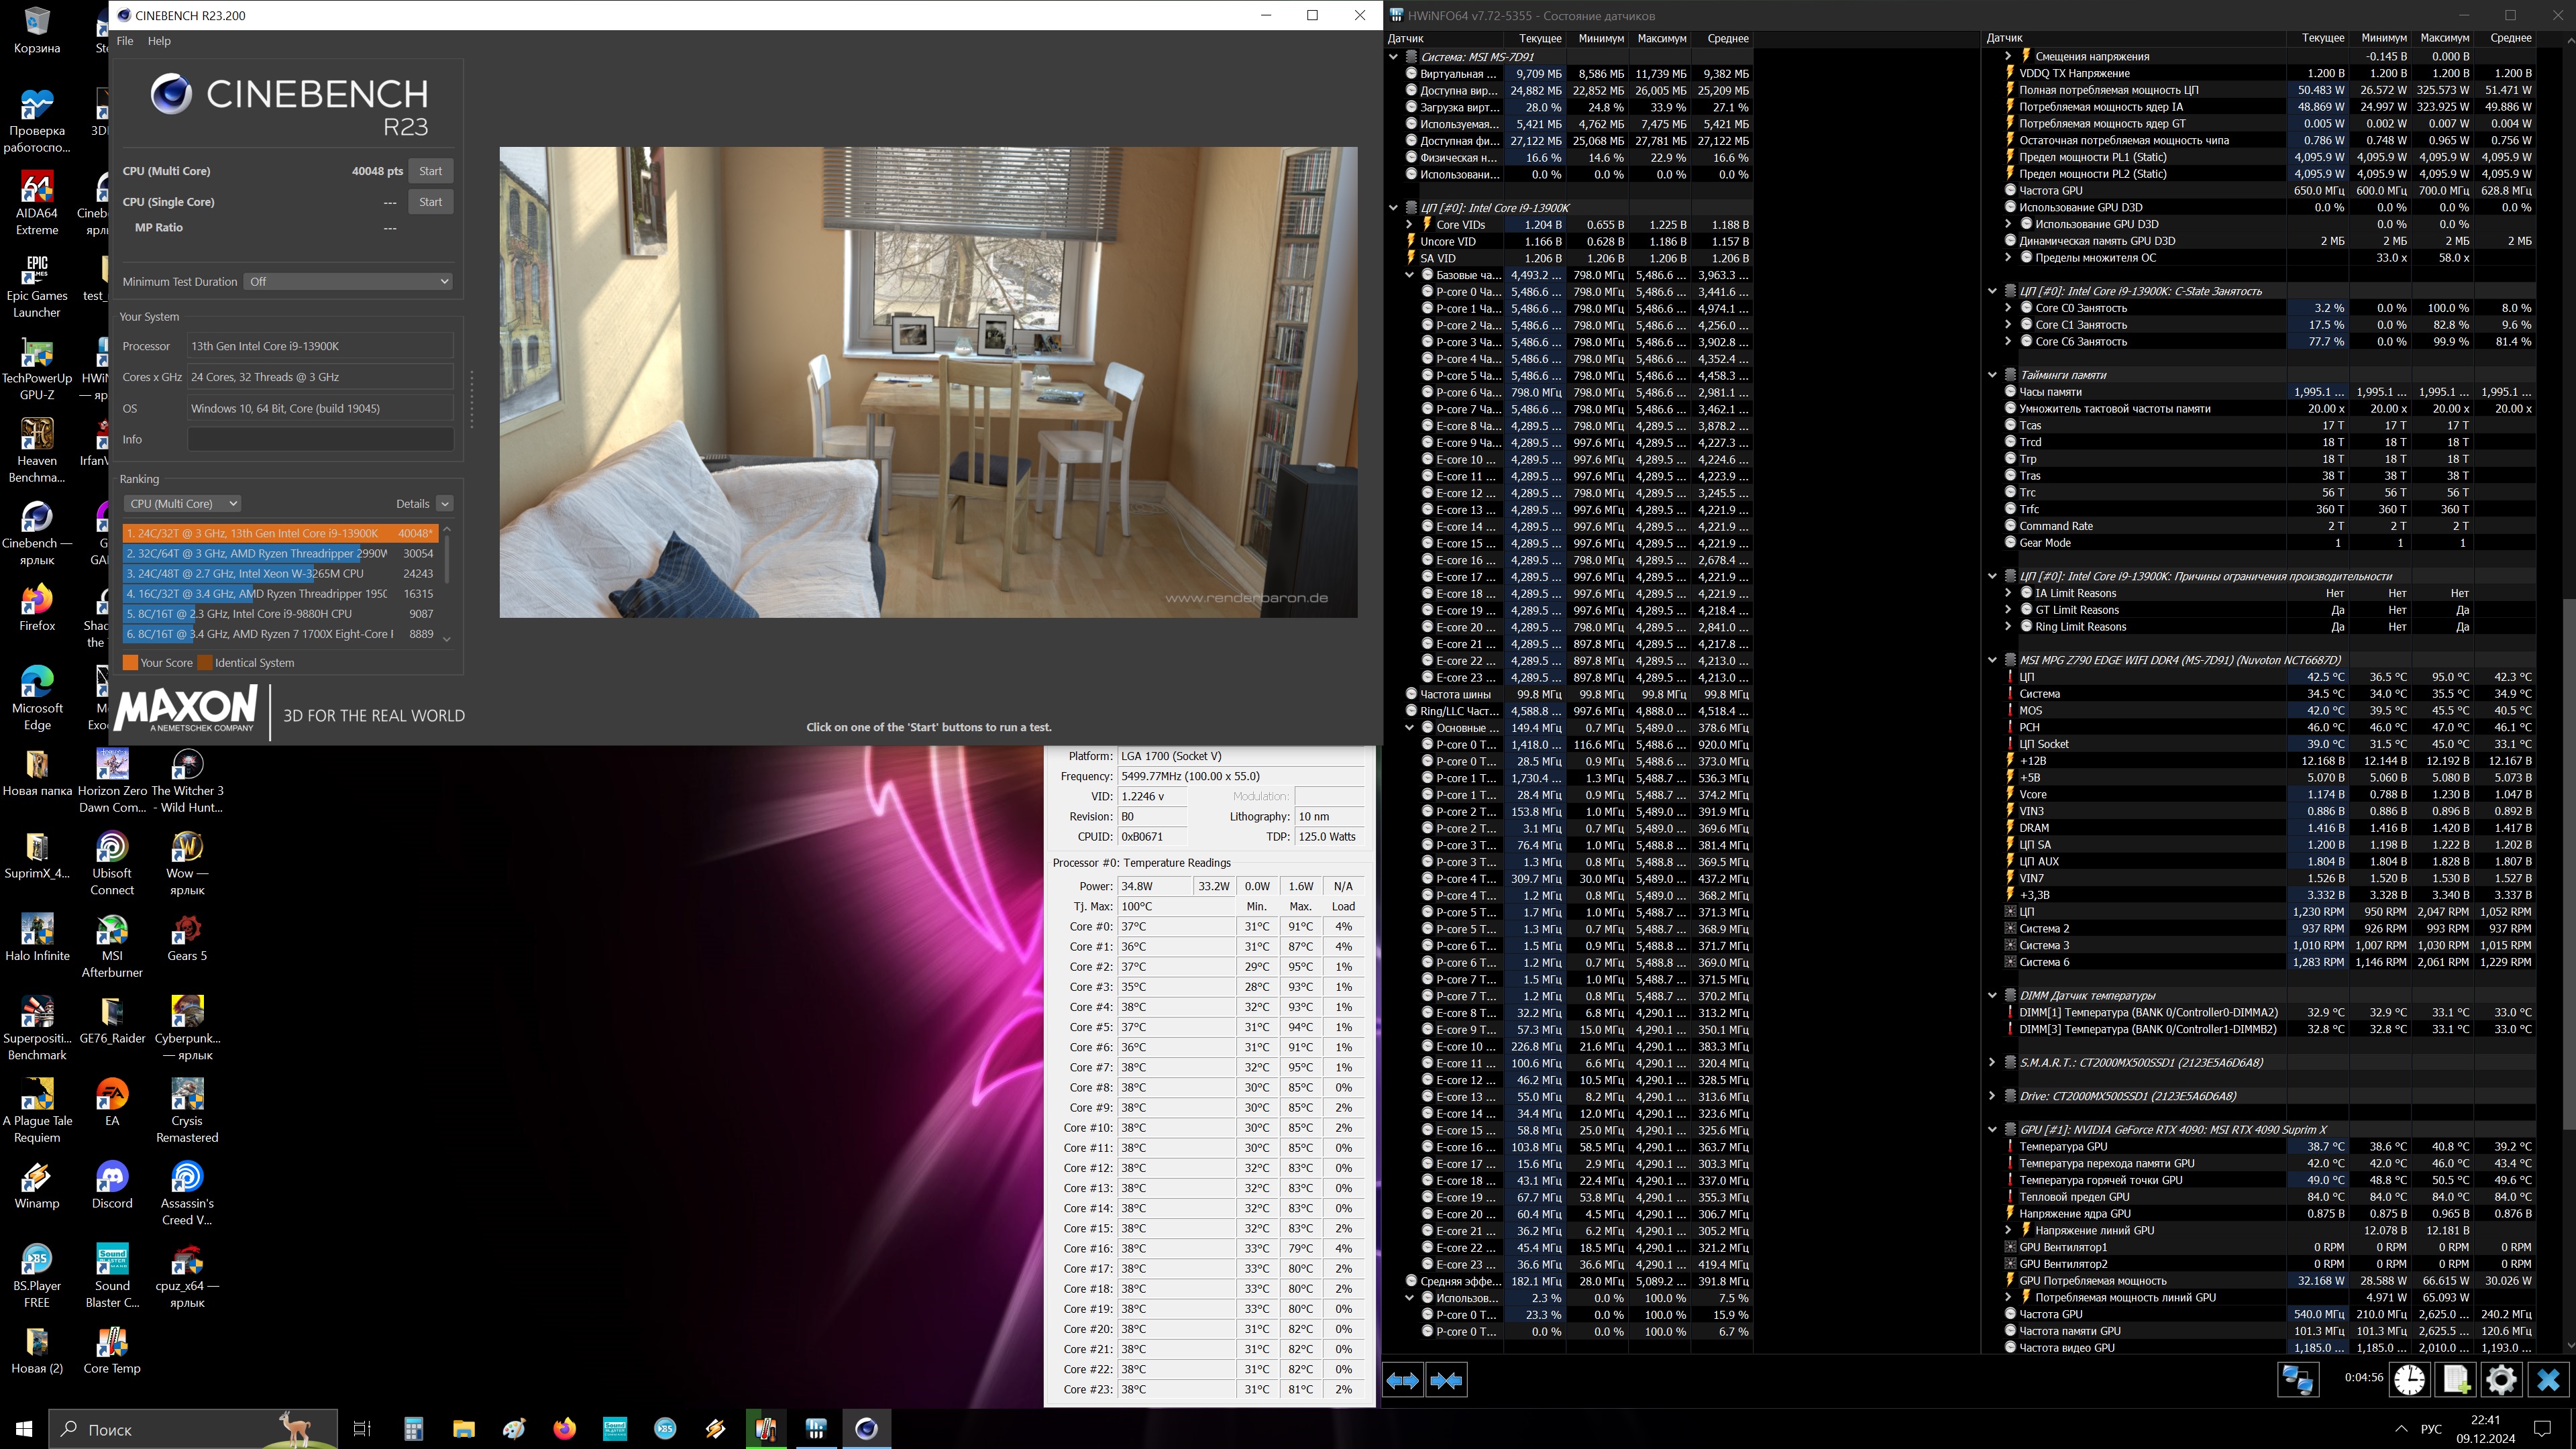The width and height of the screenshot is (2576, 1449).
Task: Open Minimum Test Duration dropdown
Action: coord(348,282)
